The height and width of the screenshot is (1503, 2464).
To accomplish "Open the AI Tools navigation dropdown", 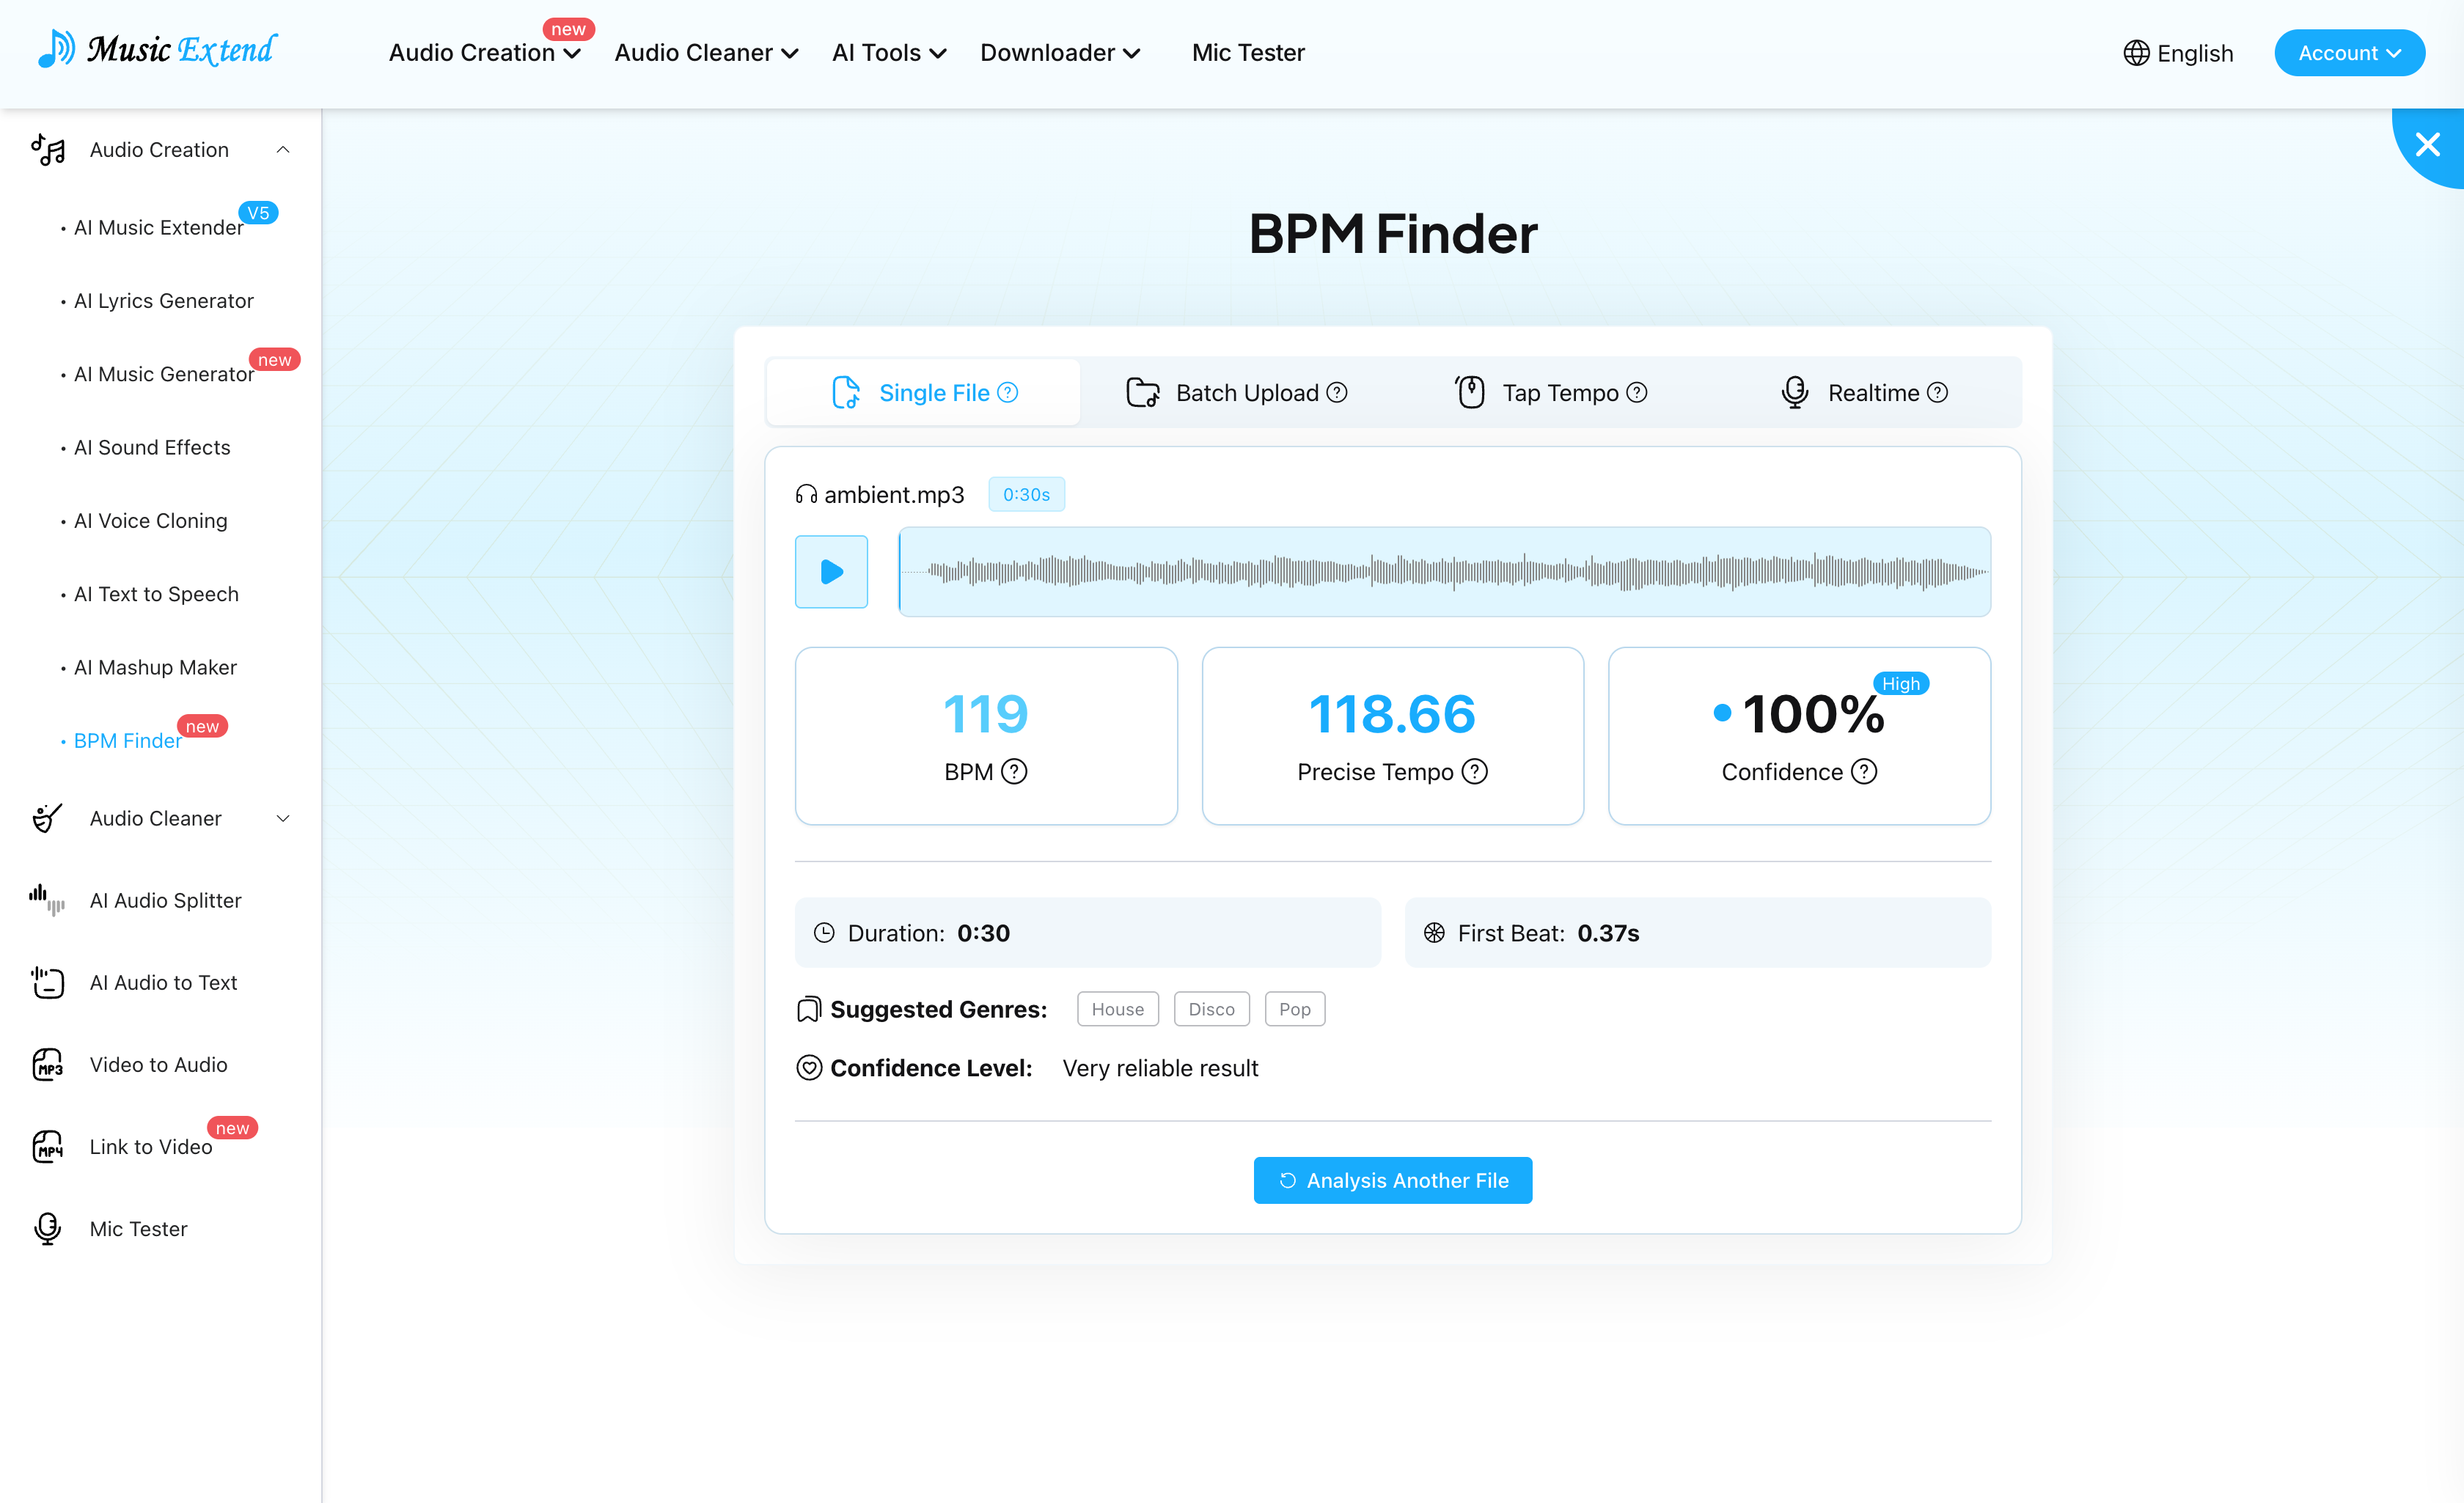I will [x=888, y=53].
